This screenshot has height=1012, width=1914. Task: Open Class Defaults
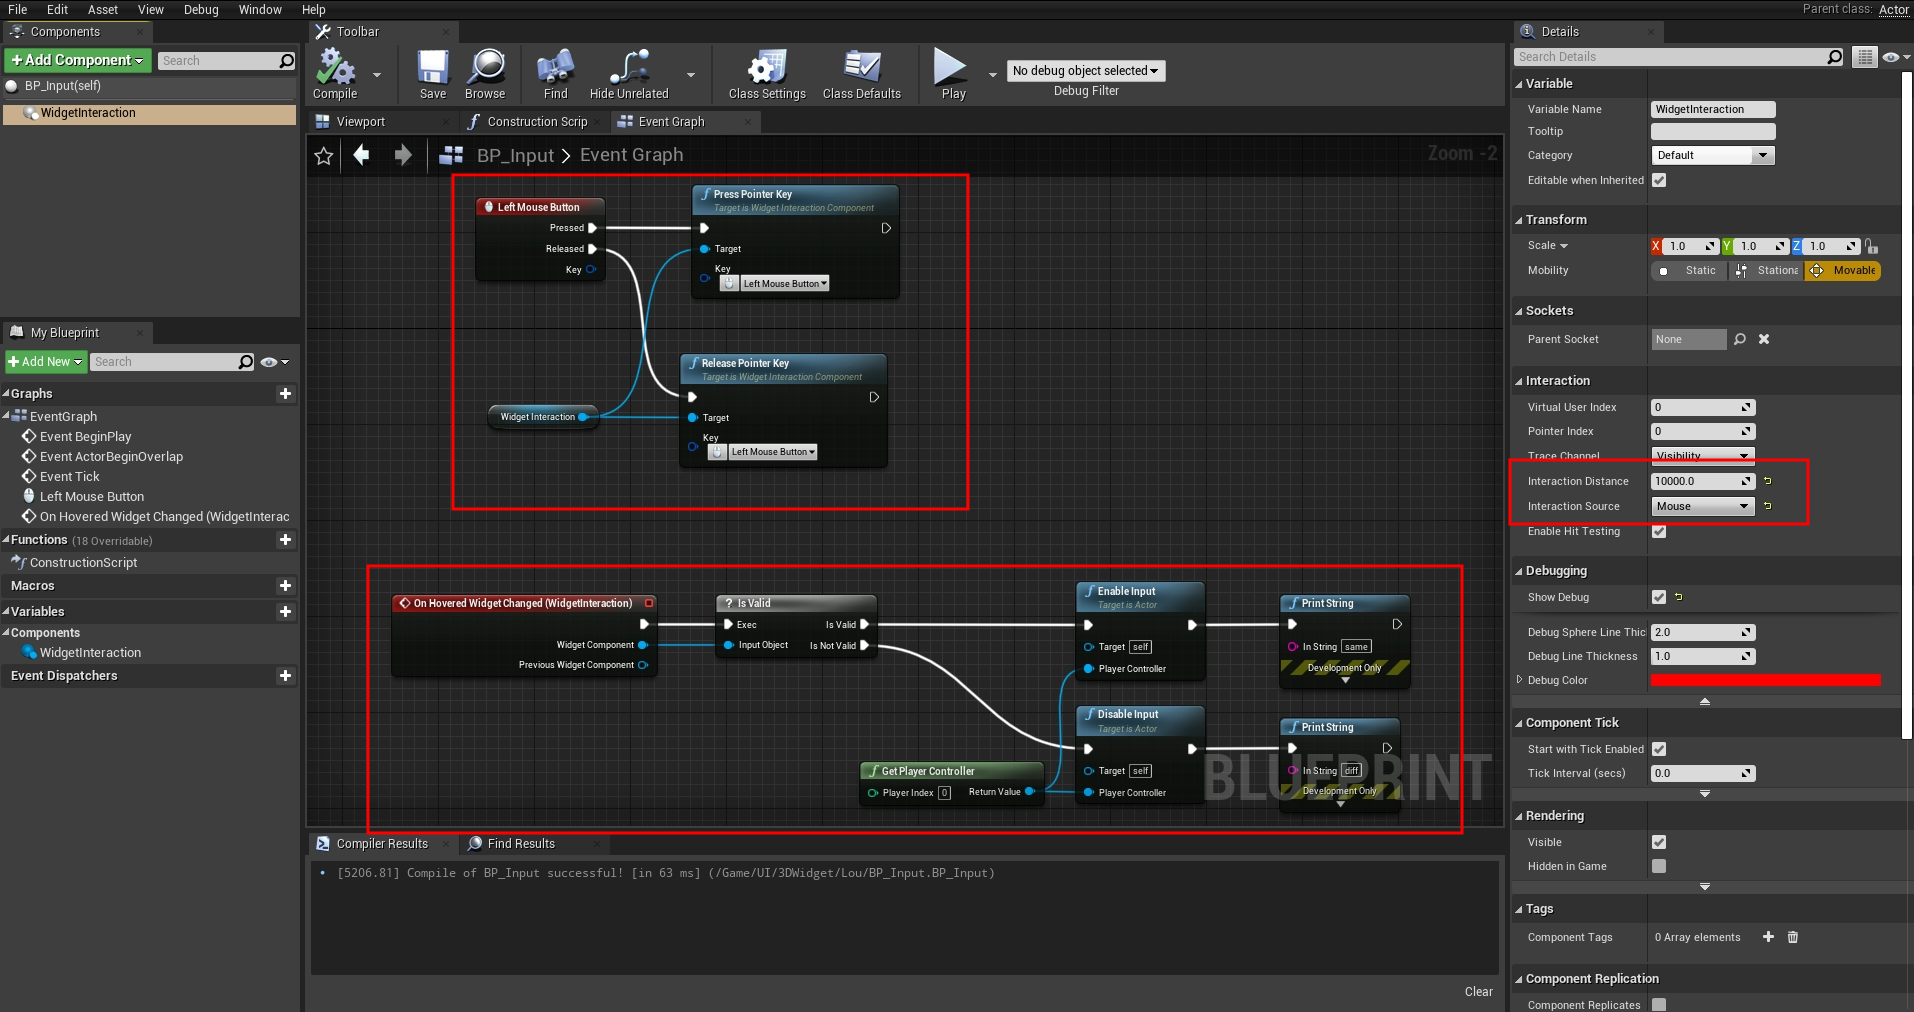862,74
